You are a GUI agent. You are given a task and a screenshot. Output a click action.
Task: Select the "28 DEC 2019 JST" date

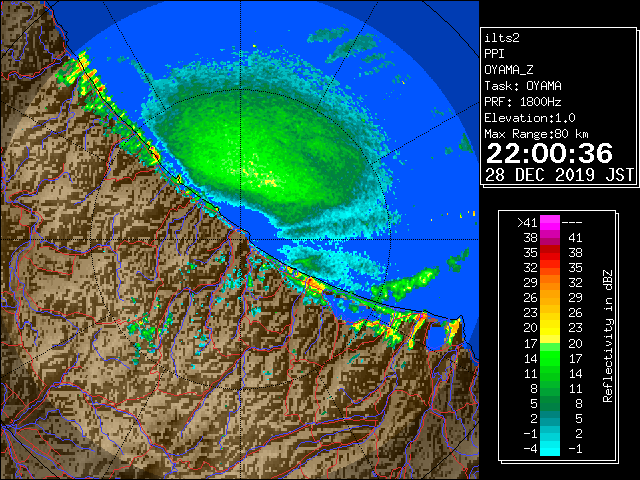click(559, 175)
